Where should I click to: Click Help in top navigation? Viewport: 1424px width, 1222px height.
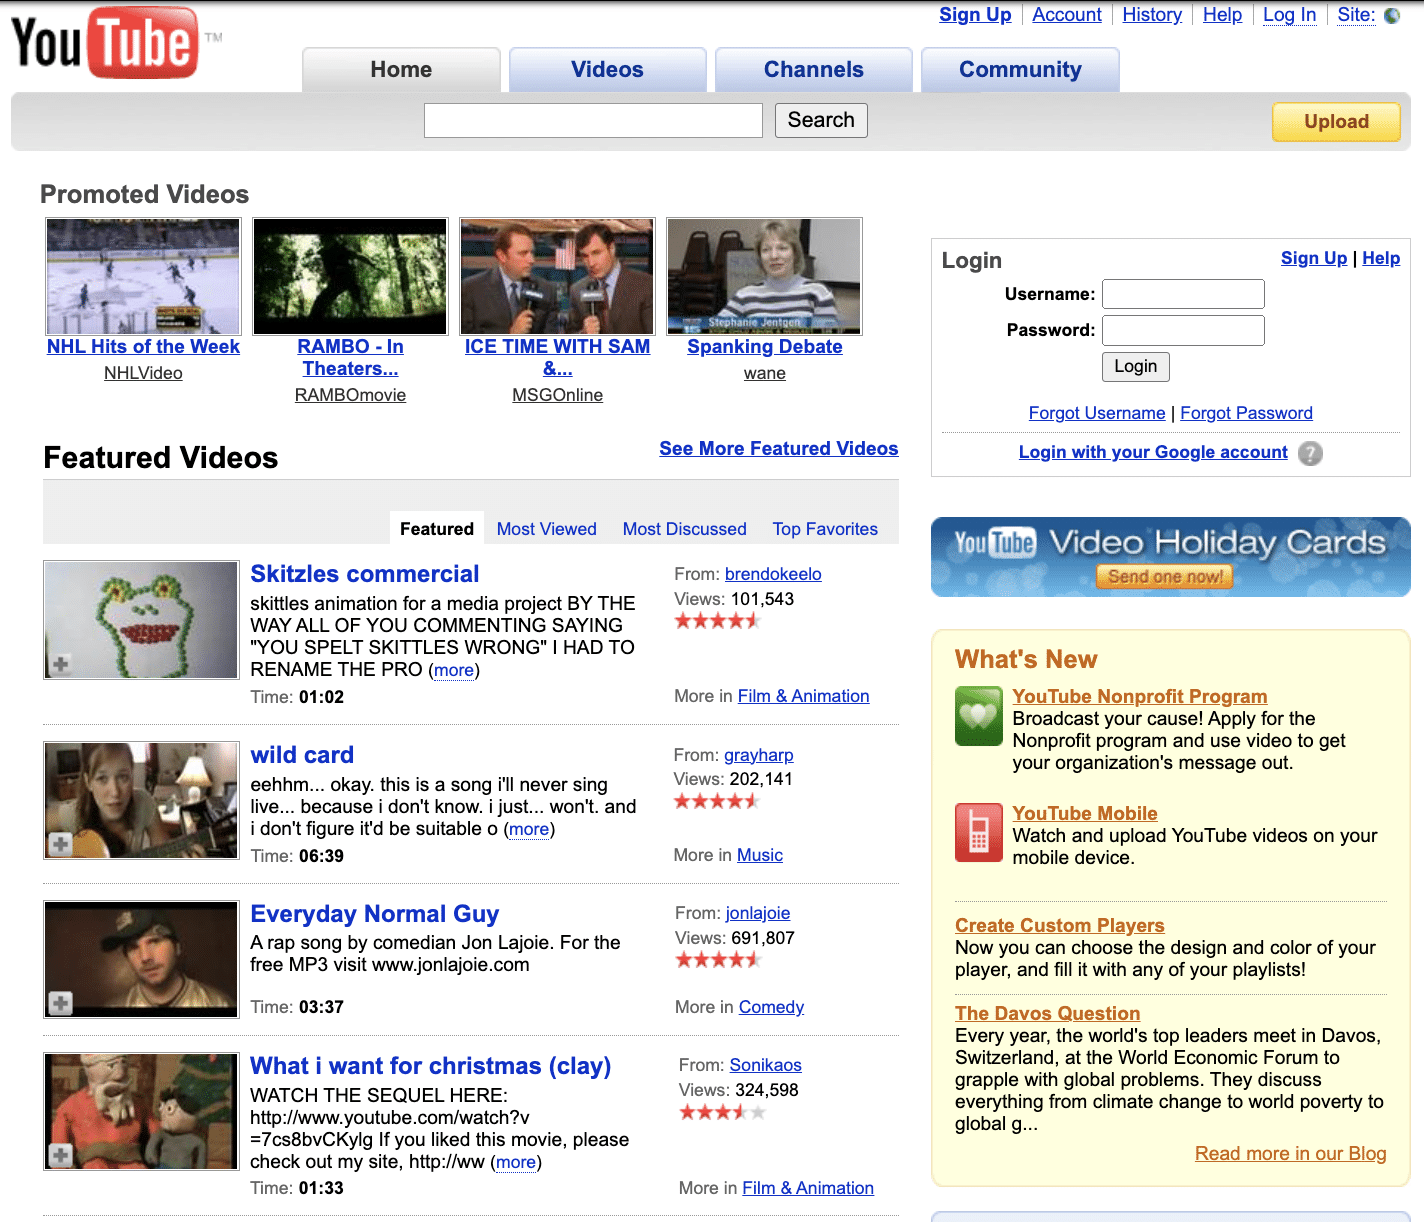click(1222, 15)
